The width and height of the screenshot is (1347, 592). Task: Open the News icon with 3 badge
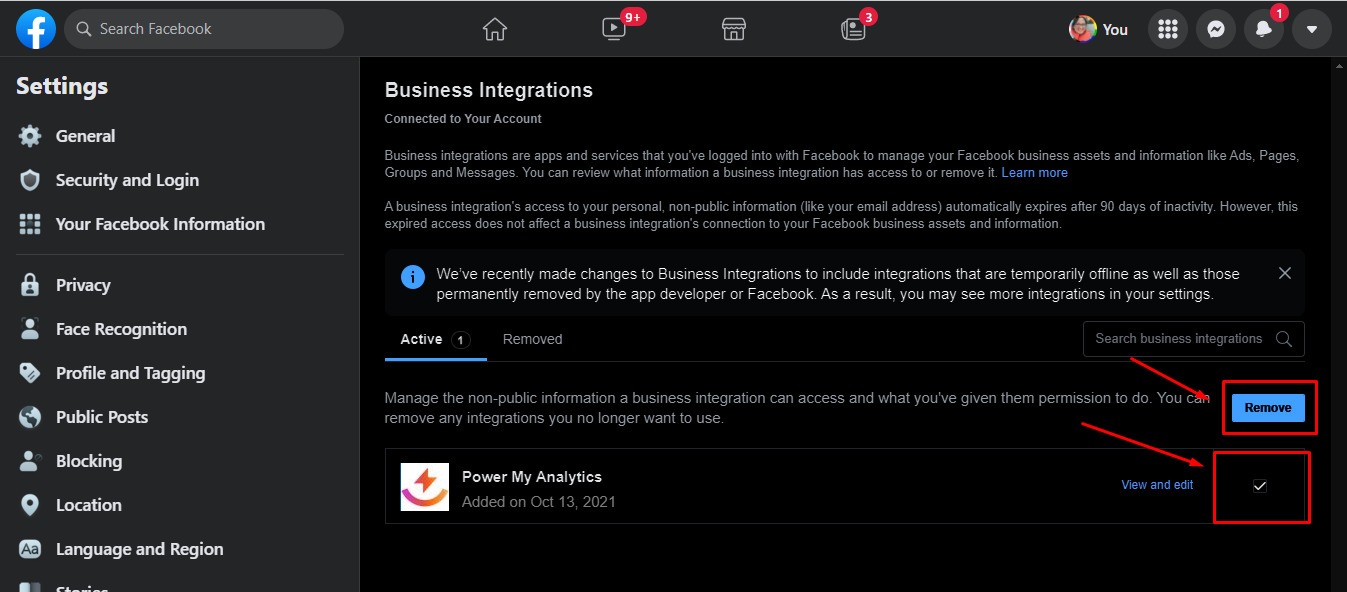tap(853, 29)
